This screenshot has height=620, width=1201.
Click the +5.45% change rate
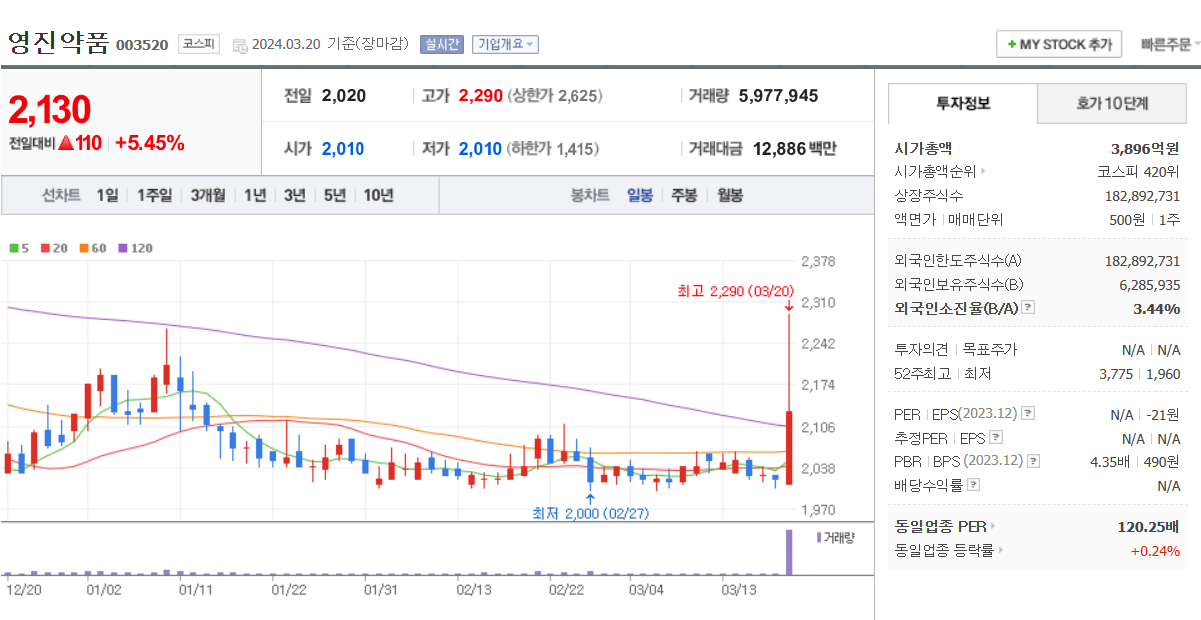pyautogui.click(x=150, y=143)
